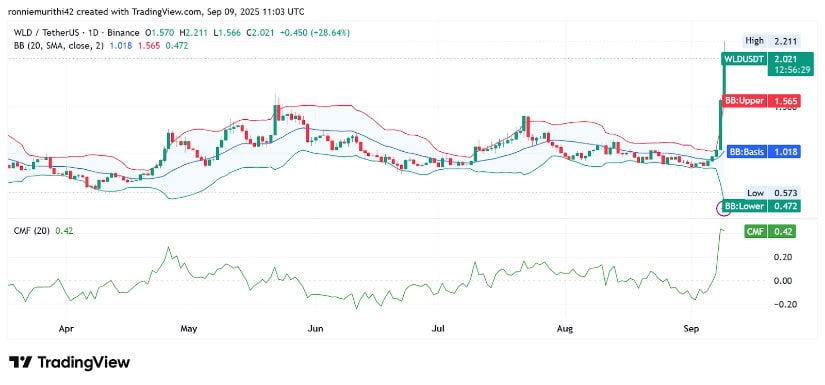Click the CMF (20) indicator legend
The image size is (825, 385).
(32, 230)
